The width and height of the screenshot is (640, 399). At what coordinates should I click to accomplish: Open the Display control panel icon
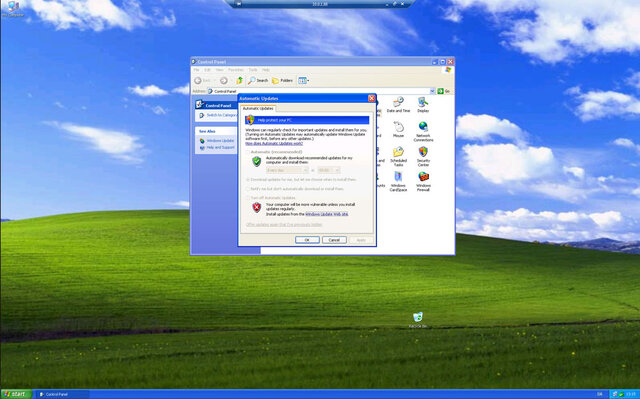(423, 105)
